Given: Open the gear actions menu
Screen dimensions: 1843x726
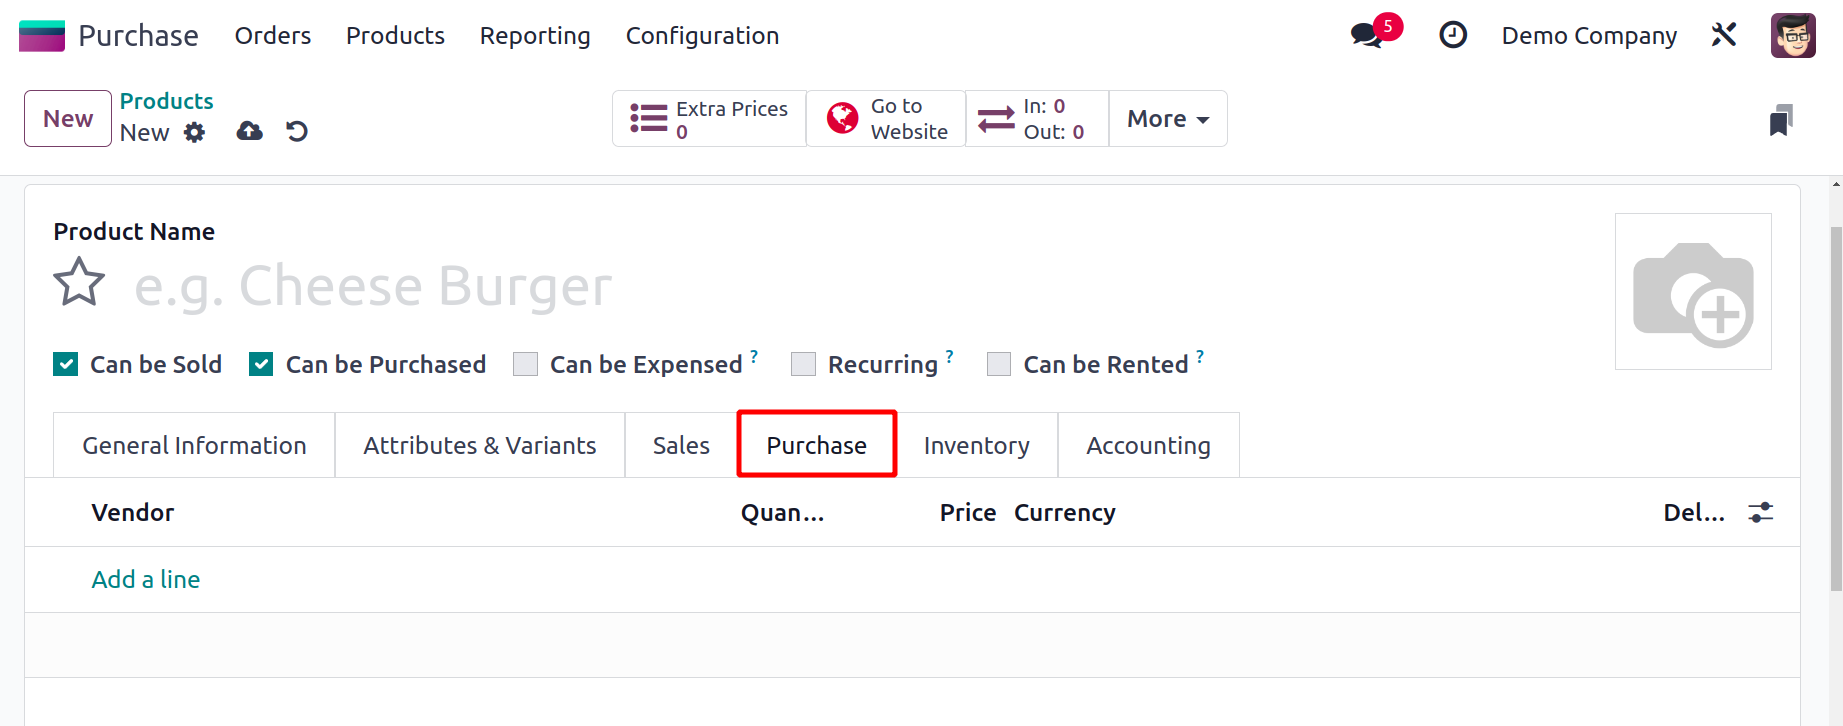Looking at the screenshot, I should click(195, 132).
